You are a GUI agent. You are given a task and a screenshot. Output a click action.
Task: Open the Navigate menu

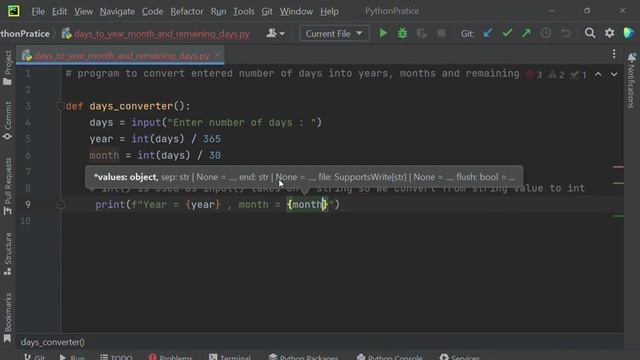point(117,11)
